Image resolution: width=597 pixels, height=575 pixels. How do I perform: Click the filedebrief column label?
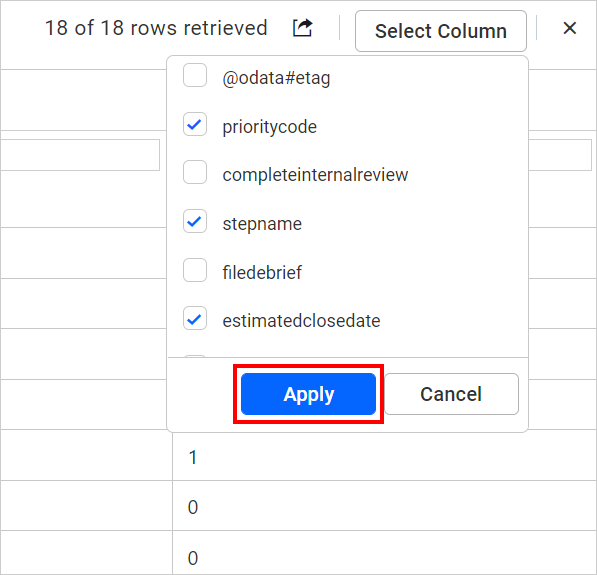pos(262,272)
